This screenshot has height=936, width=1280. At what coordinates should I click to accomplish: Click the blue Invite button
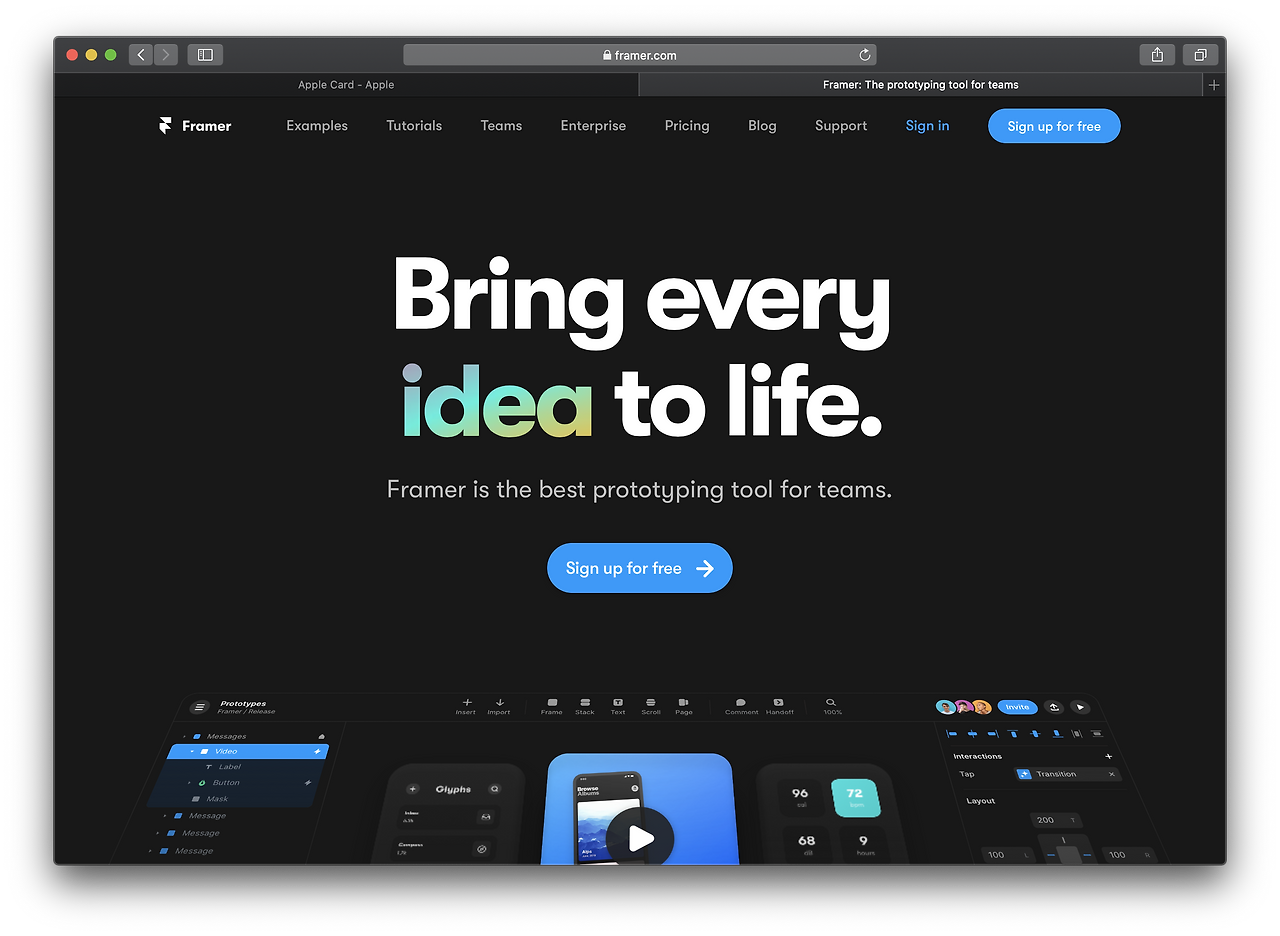coord(1017,707)
